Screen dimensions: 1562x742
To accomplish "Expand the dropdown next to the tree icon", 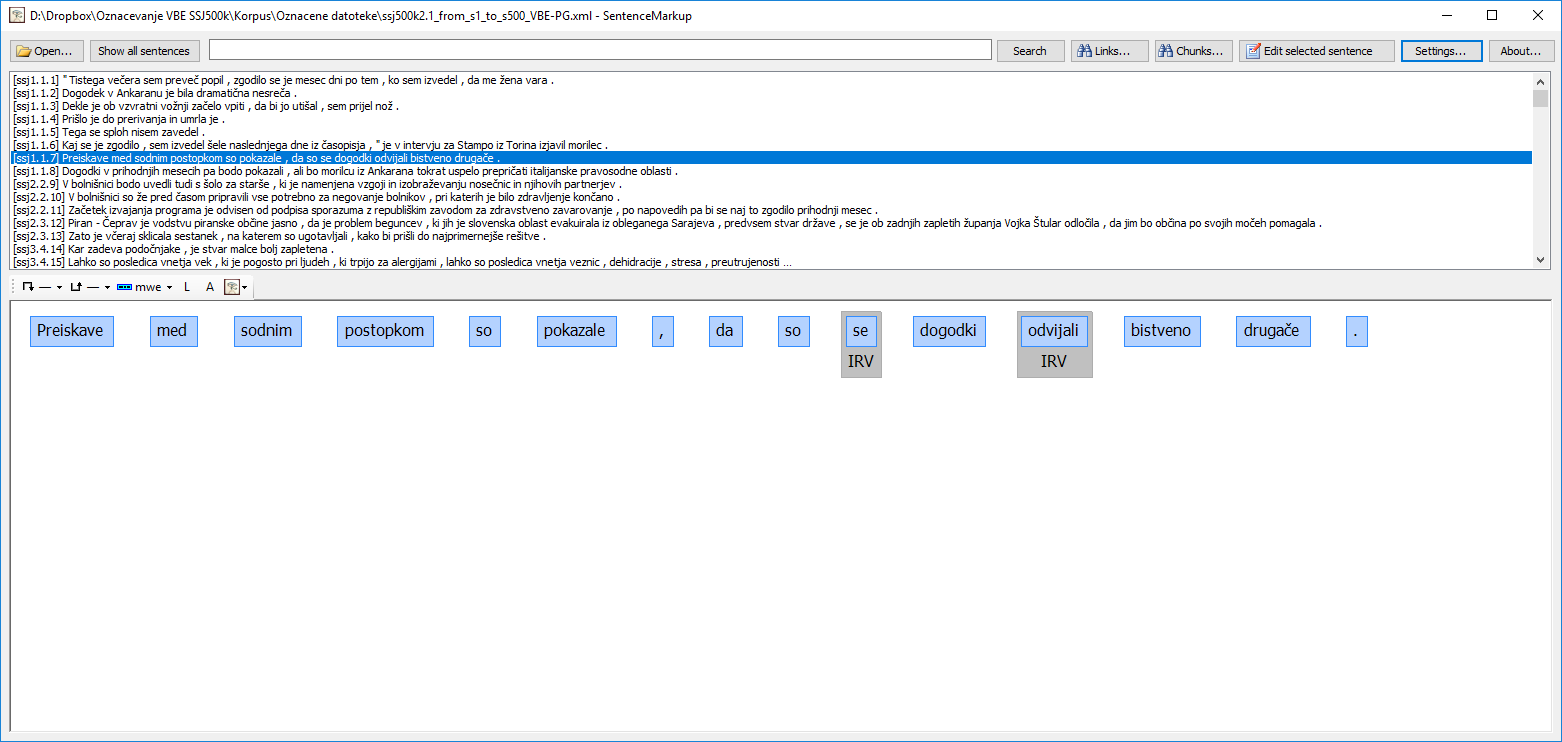I will click(x=244, y=287).
